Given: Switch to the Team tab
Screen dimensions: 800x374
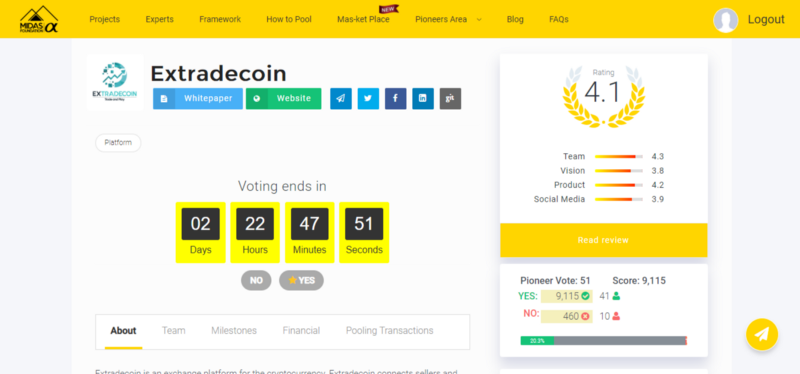Looking at the screenshot, I should (173, 331).
